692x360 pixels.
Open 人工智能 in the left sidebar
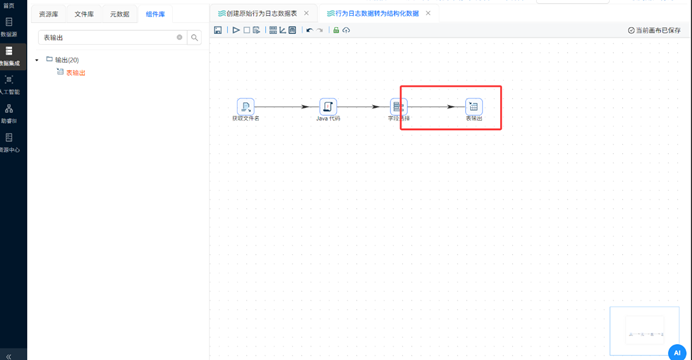(9, 85)
